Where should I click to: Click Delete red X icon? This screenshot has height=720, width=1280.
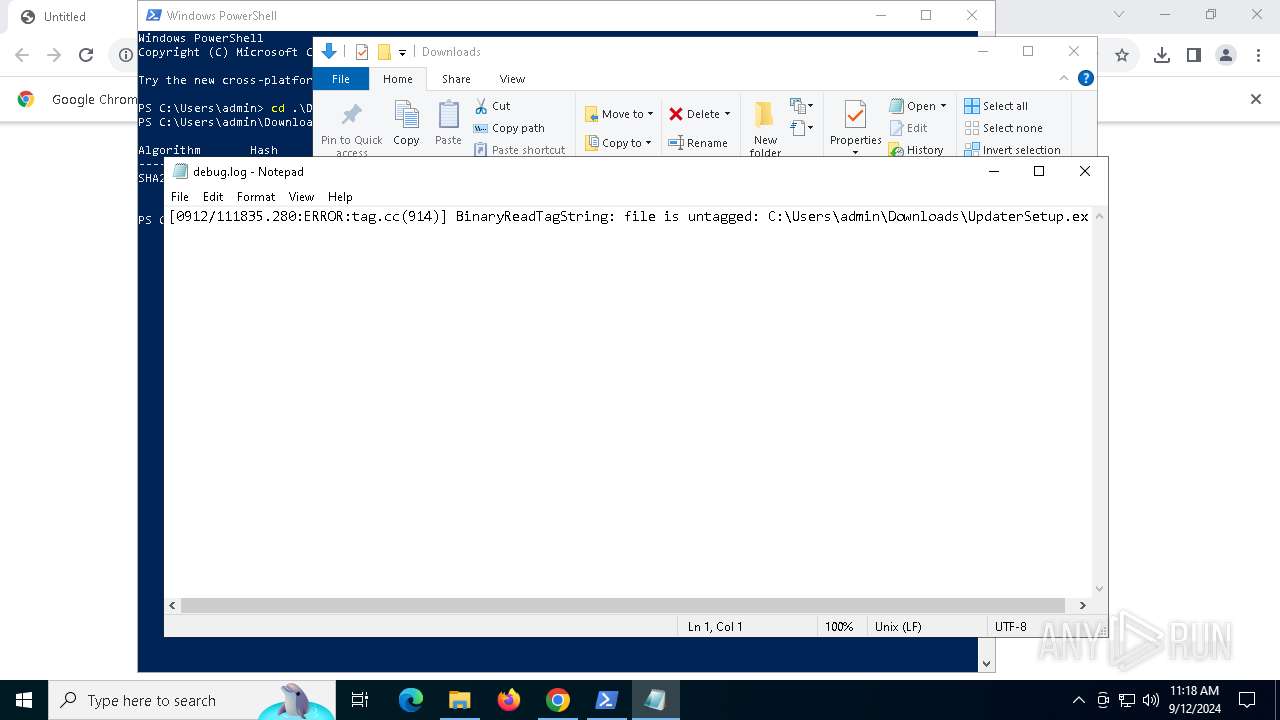[x=676, y=114]
